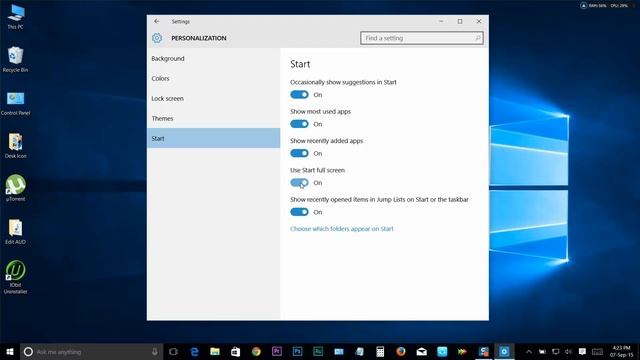This screenshot has width=640, height=360.
Task: Show hidden tray icons chevron
Action: [529, 352]
